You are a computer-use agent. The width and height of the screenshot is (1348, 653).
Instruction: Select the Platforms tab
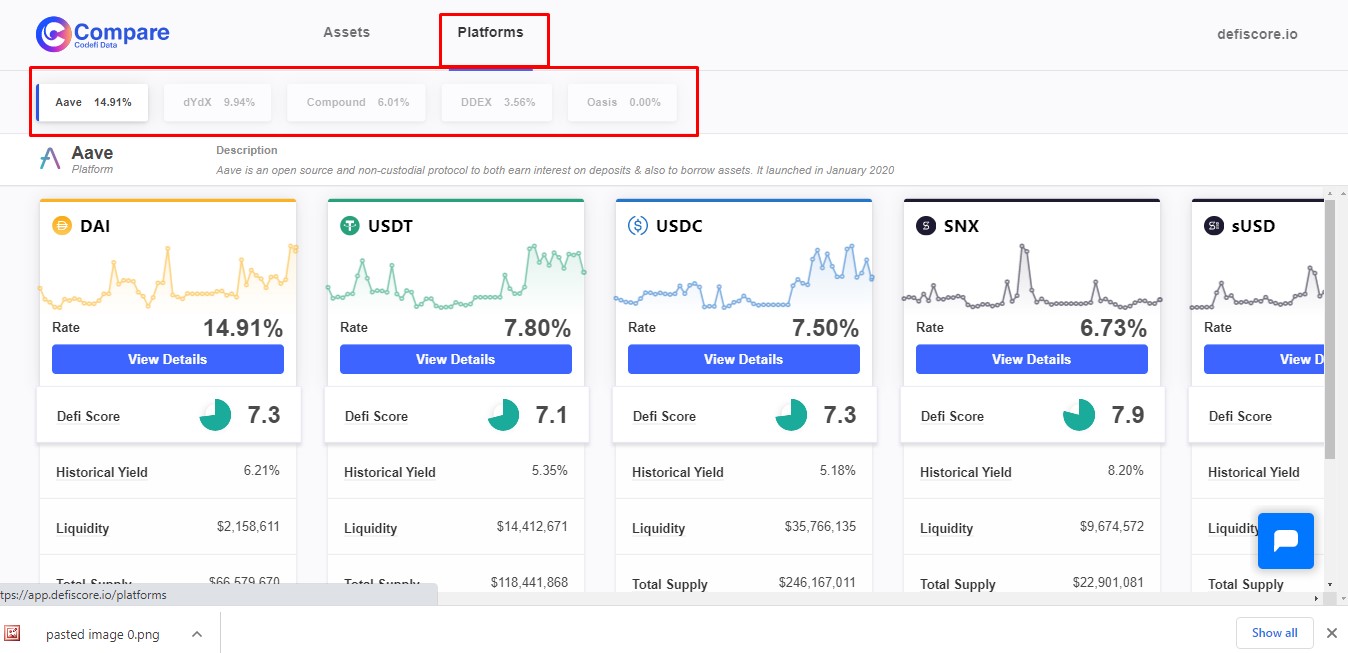pos(490,32)
